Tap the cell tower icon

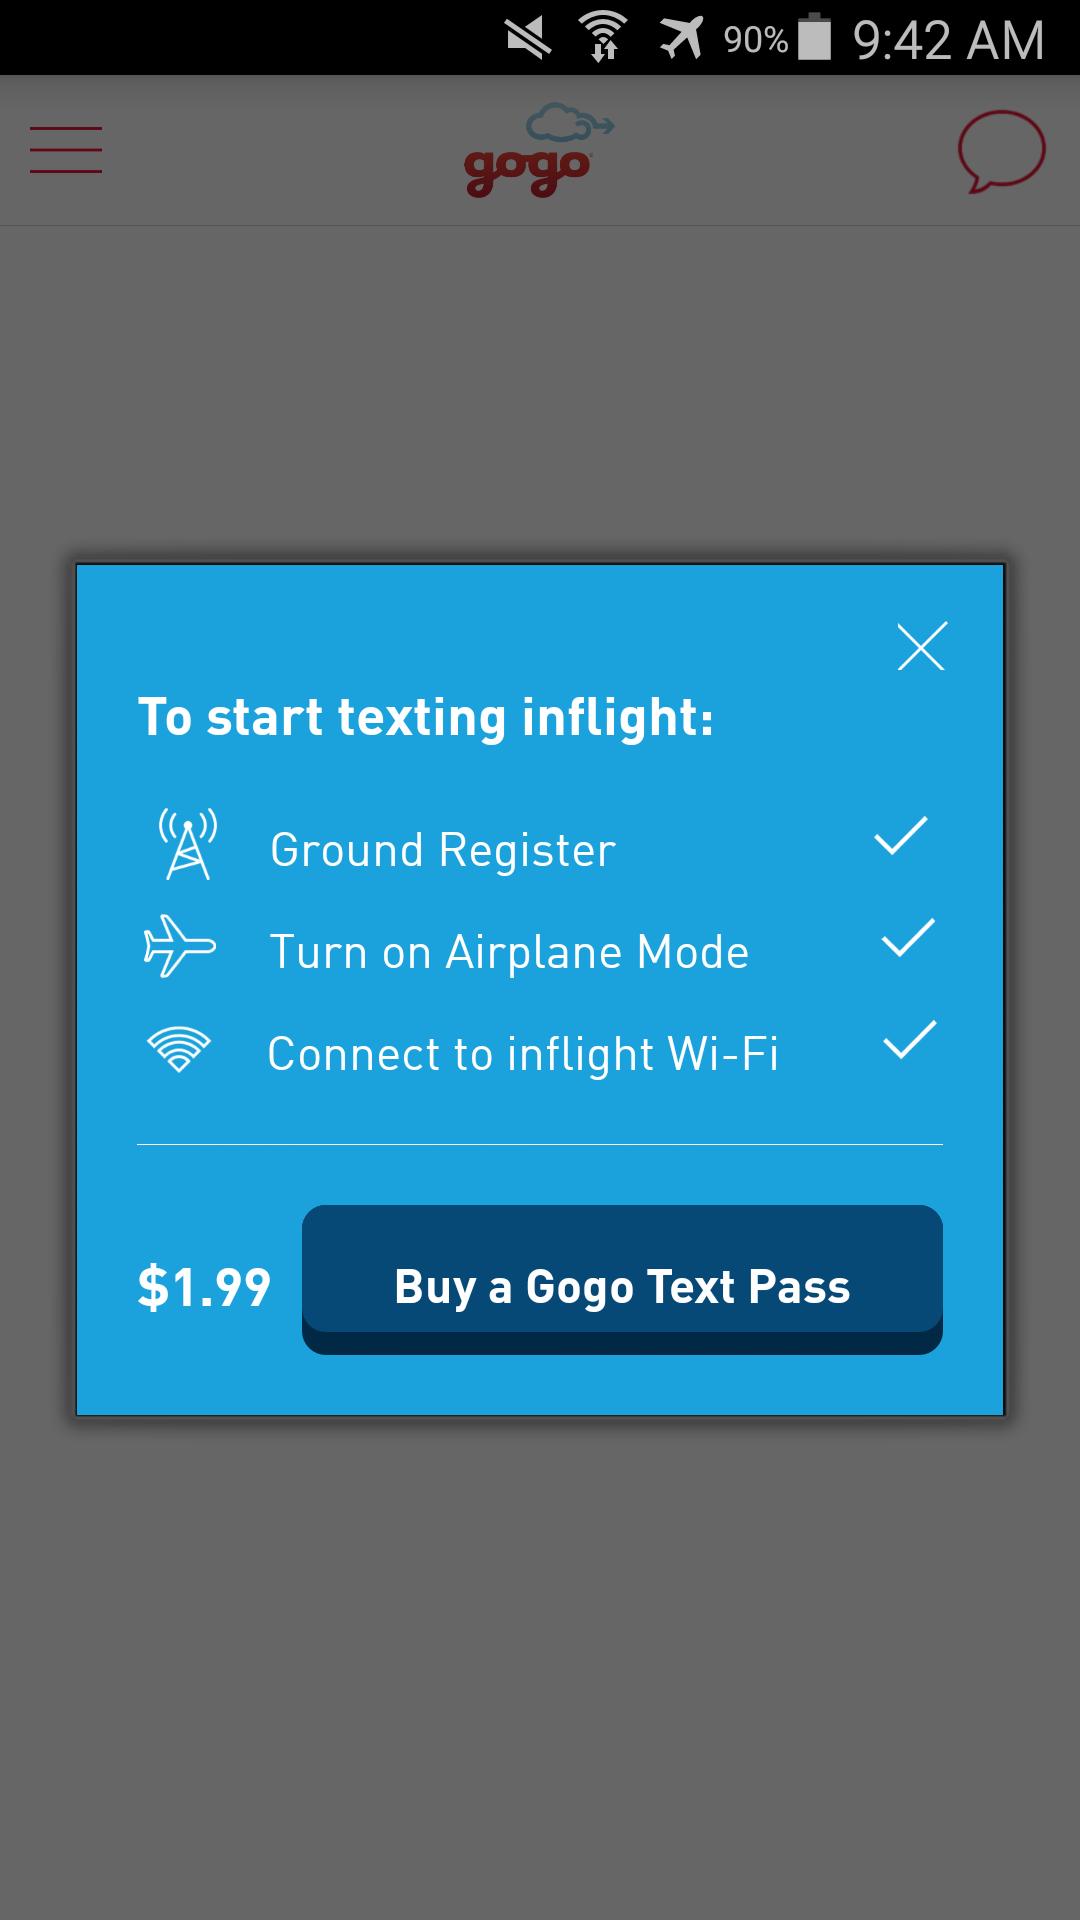[x=188, y=845]
